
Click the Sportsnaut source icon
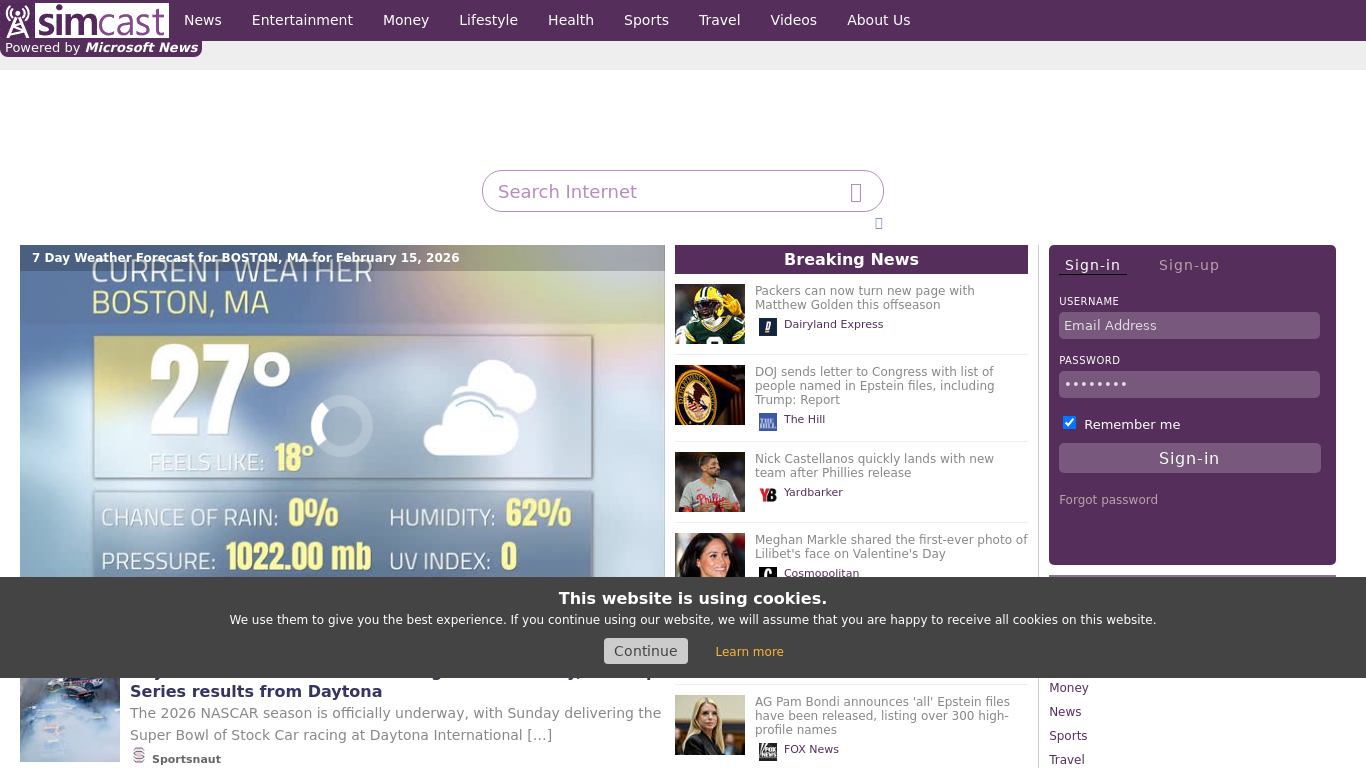tap(139, 756)
